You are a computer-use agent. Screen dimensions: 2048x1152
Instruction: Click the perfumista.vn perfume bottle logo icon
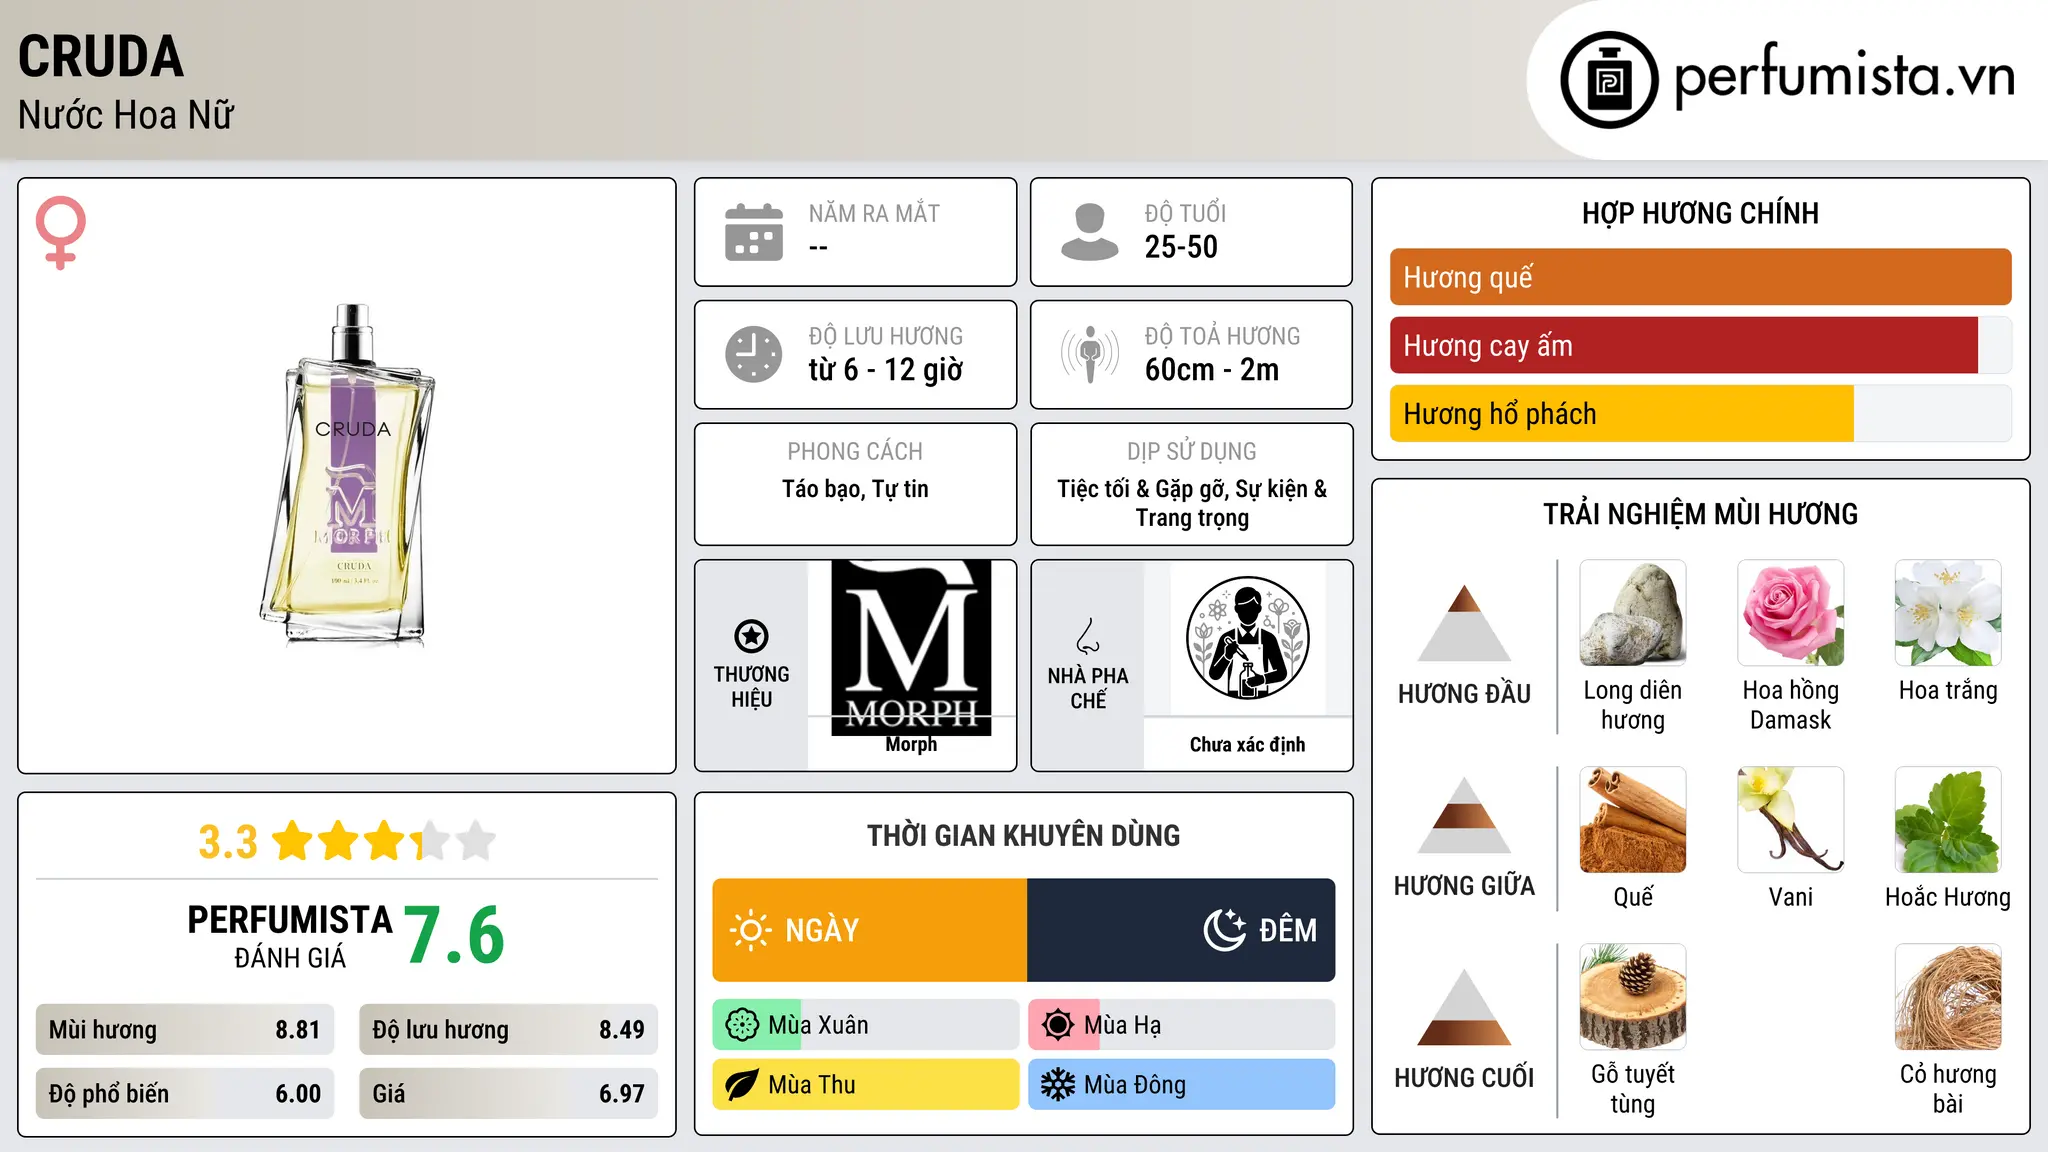coord(1609,80)
